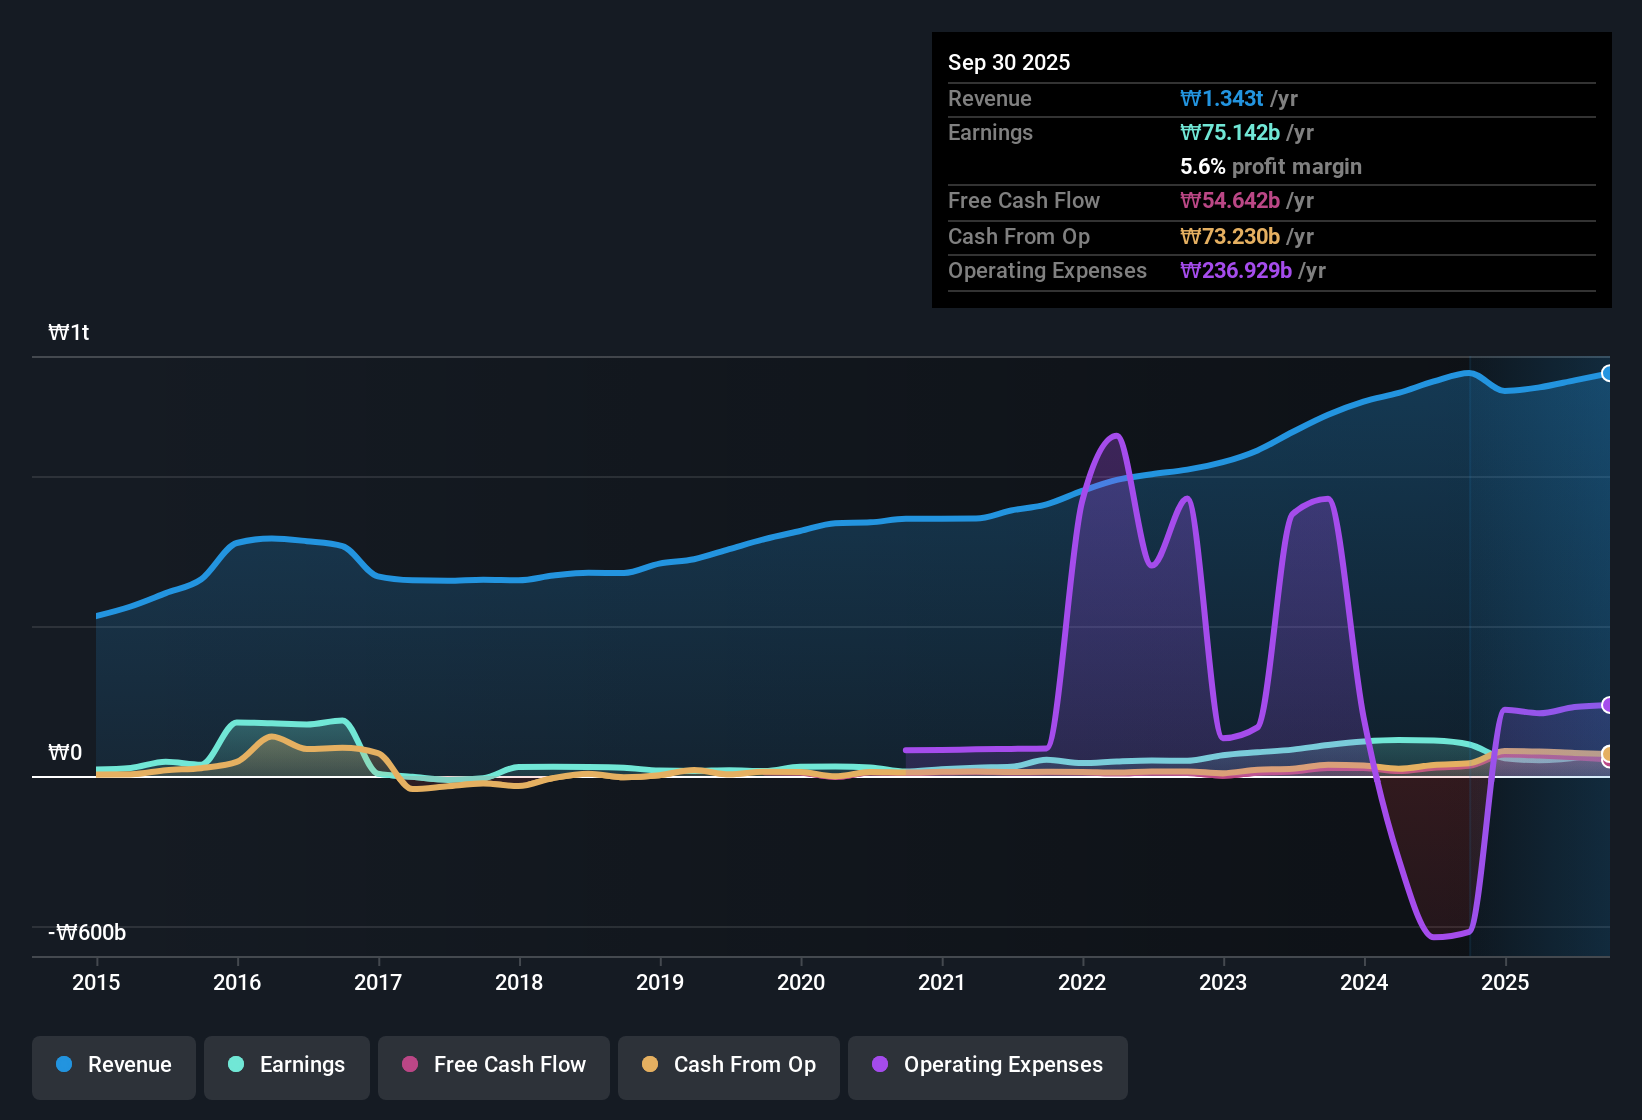Select the Cash From Op legend label
This screenshot has width=1642, height=1120.
point(744,1065)
